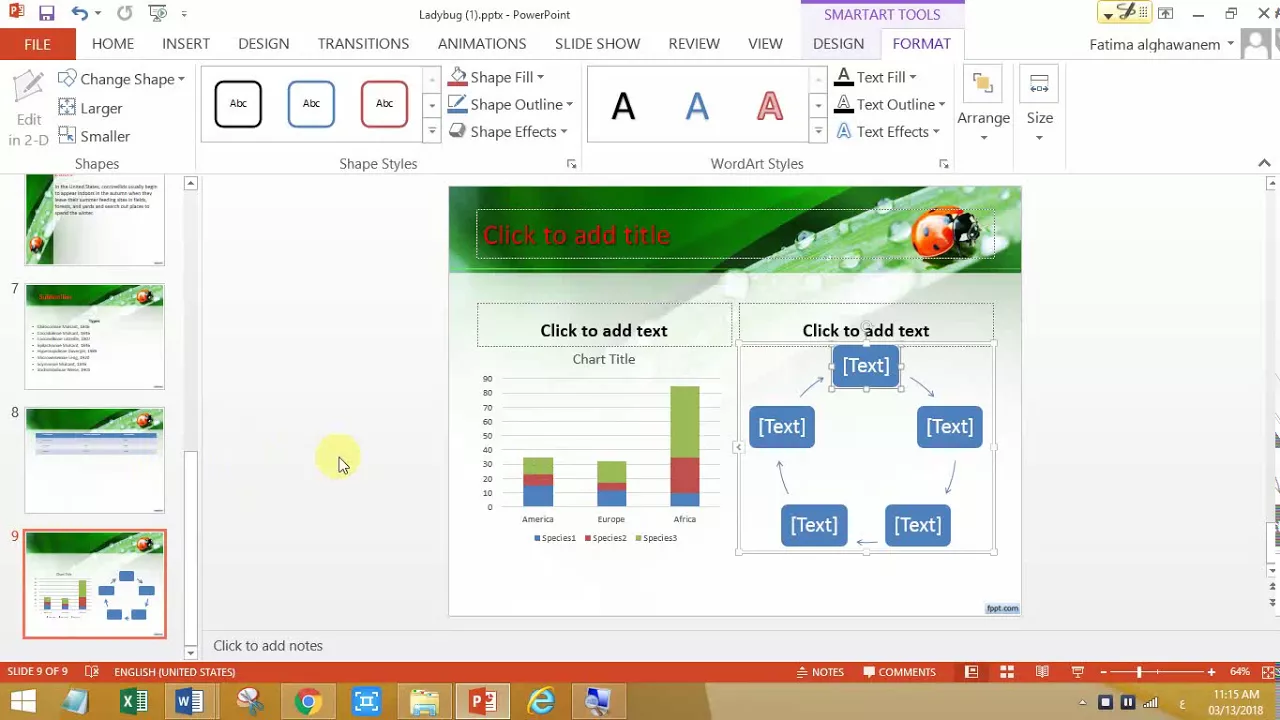The height and width of the screenshot is (720, 1280).
Task: Open Excel from the taskbar
Action: tap(133, 702)
